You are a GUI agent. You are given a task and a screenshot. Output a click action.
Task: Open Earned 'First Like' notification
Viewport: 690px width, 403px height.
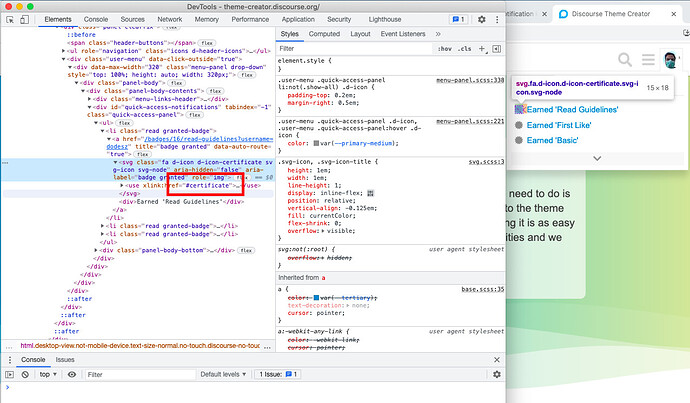(558, 125)
